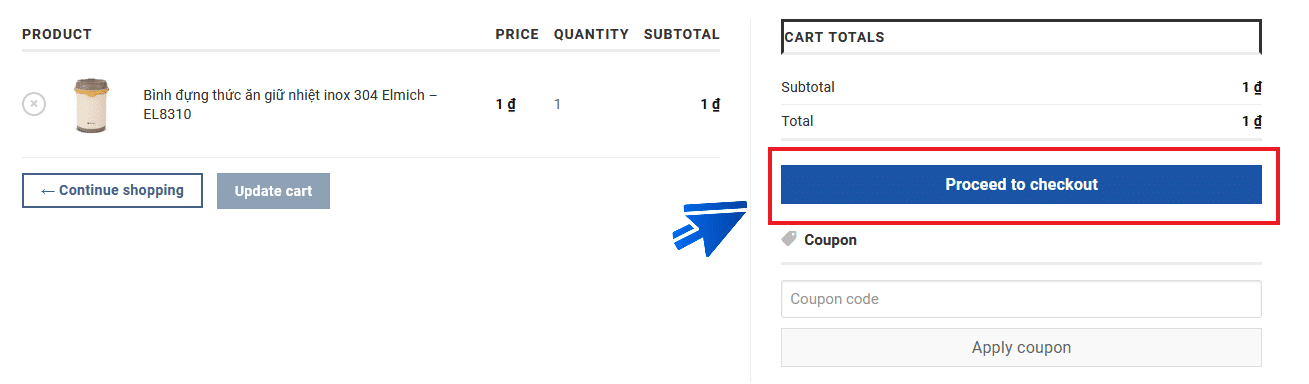Click the Subtotal amount in cart totals
Image resolution: width=1309 pixels, height=384 pixels.
coord(1251,87)
